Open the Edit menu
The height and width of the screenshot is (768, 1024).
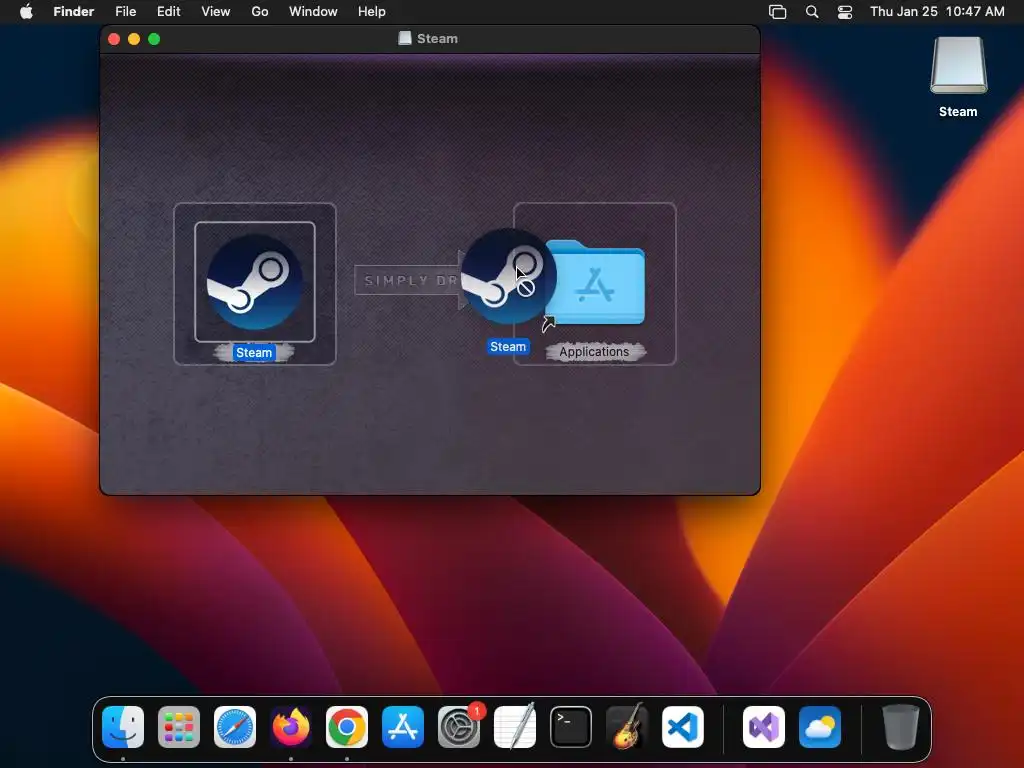(168, 12)
